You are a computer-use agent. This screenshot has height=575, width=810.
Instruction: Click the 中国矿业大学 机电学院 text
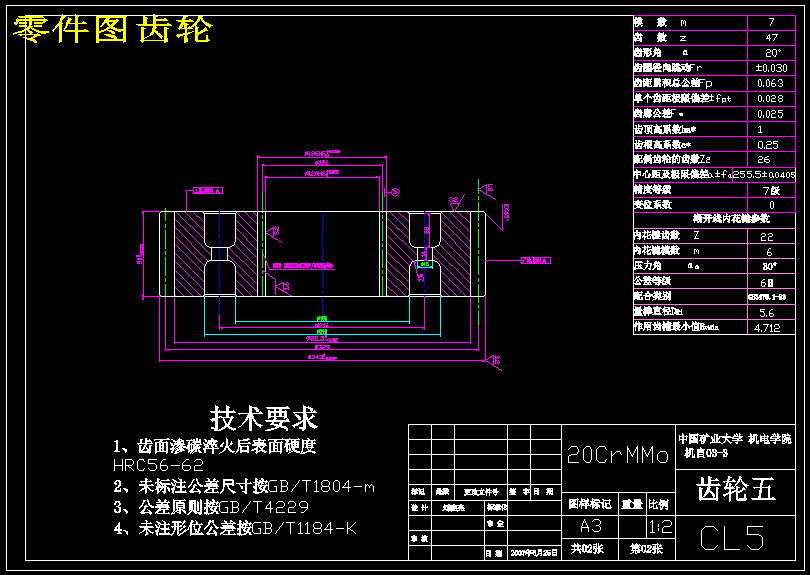735,439
